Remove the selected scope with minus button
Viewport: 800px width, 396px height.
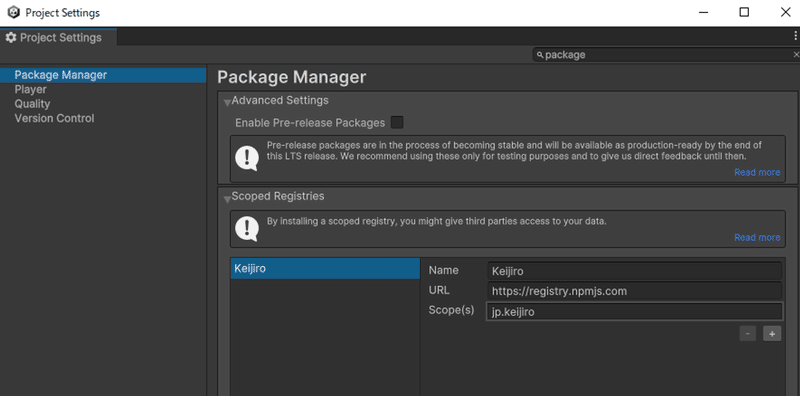[x=747, y=334]
